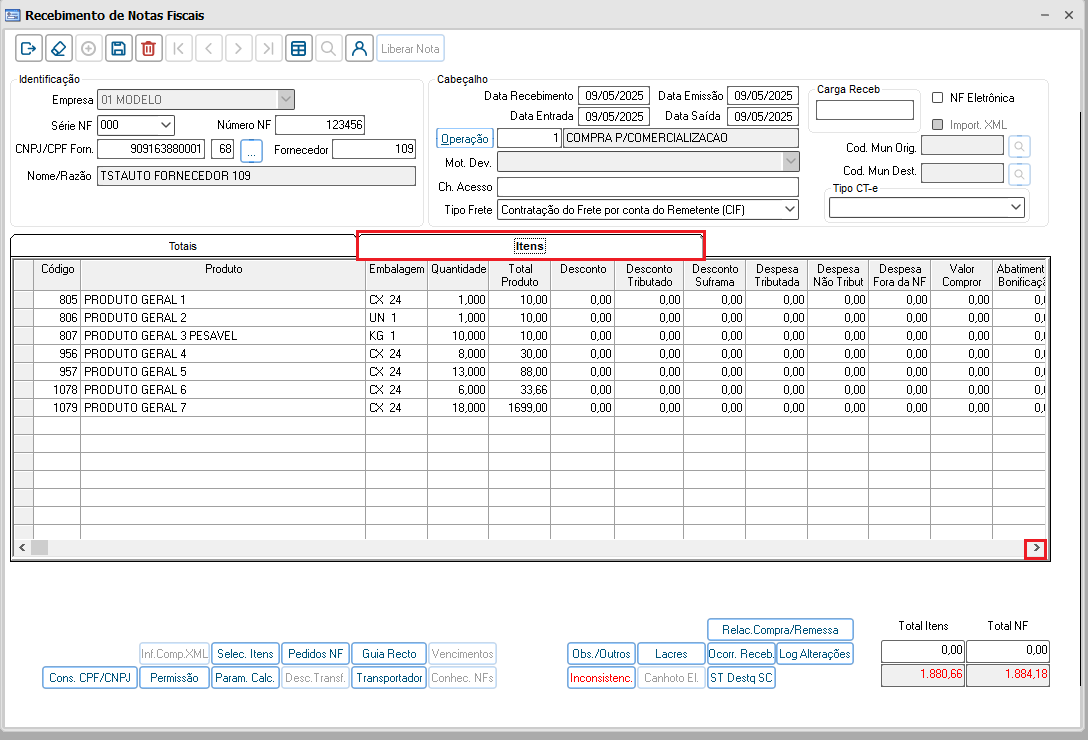Open the table grid view icon

click(297, 48)
